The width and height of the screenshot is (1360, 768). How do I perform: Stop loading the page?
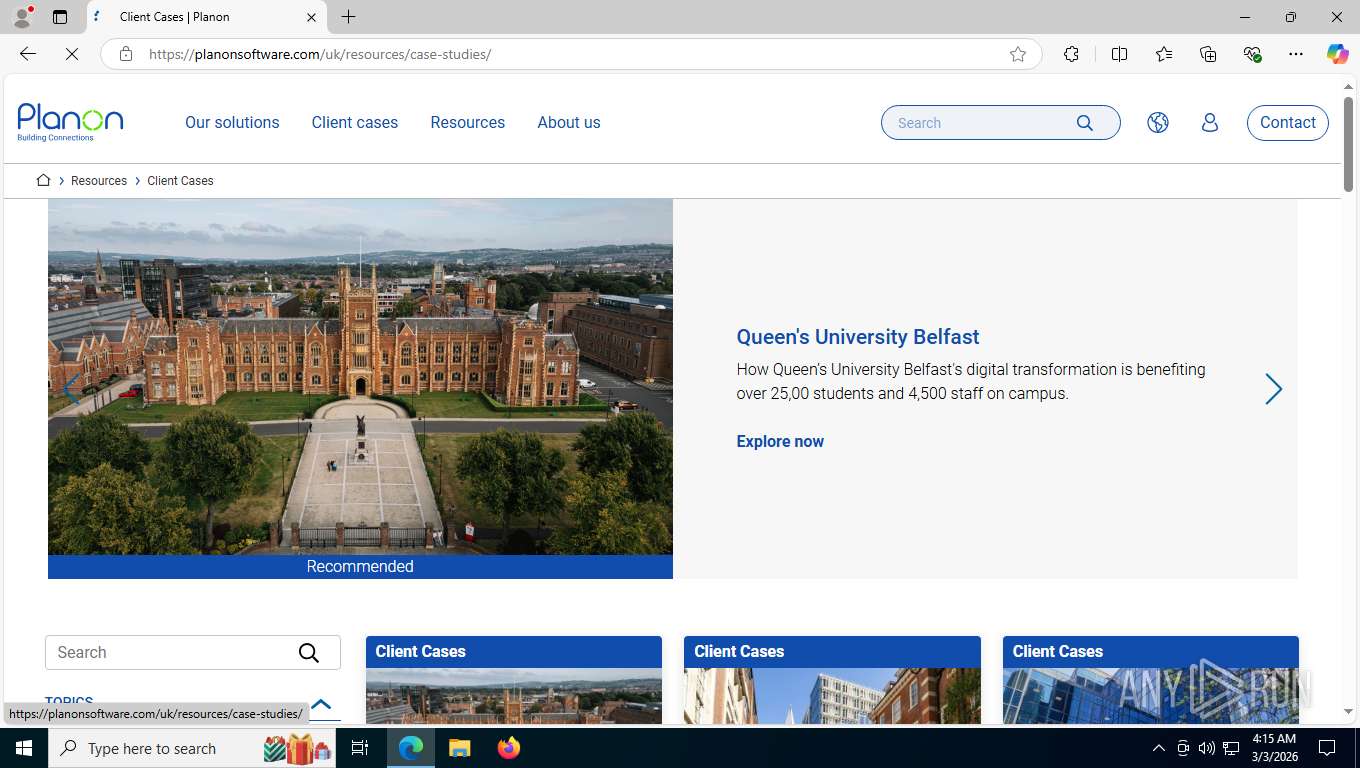point(72,54)
